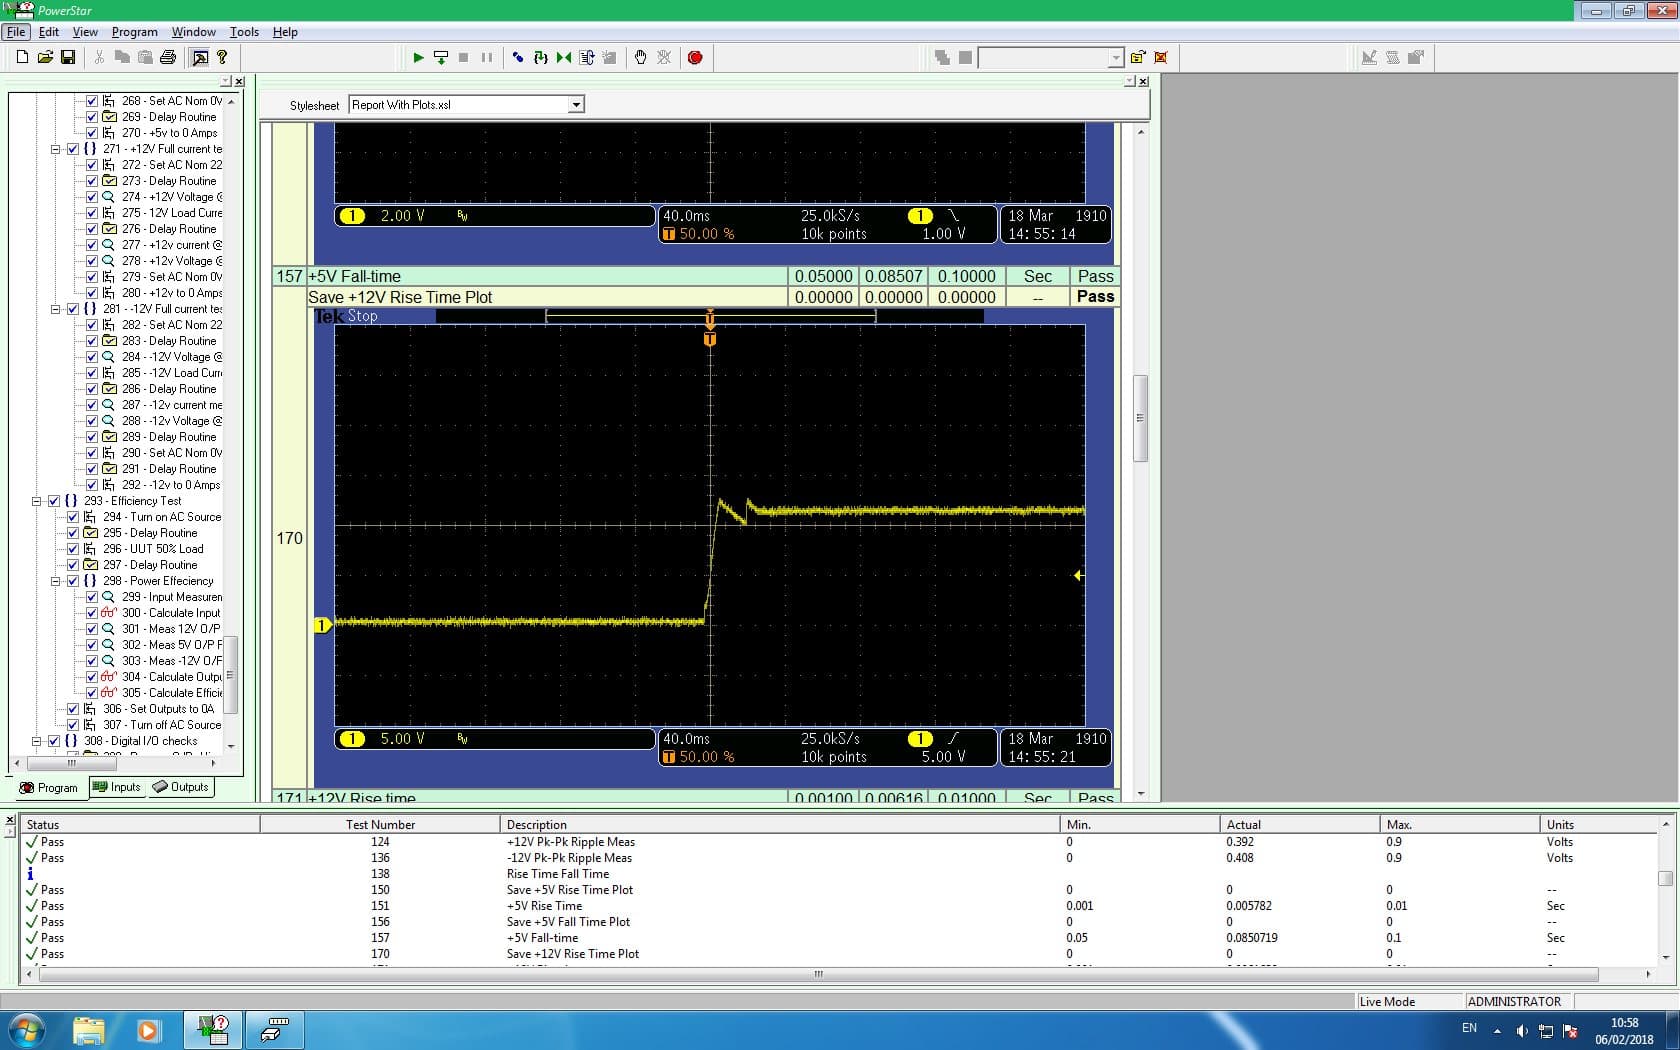Switch to the Outputs tab
Image resolution: width=1680 pixels, height=1050 pixels.
point(181,787)
